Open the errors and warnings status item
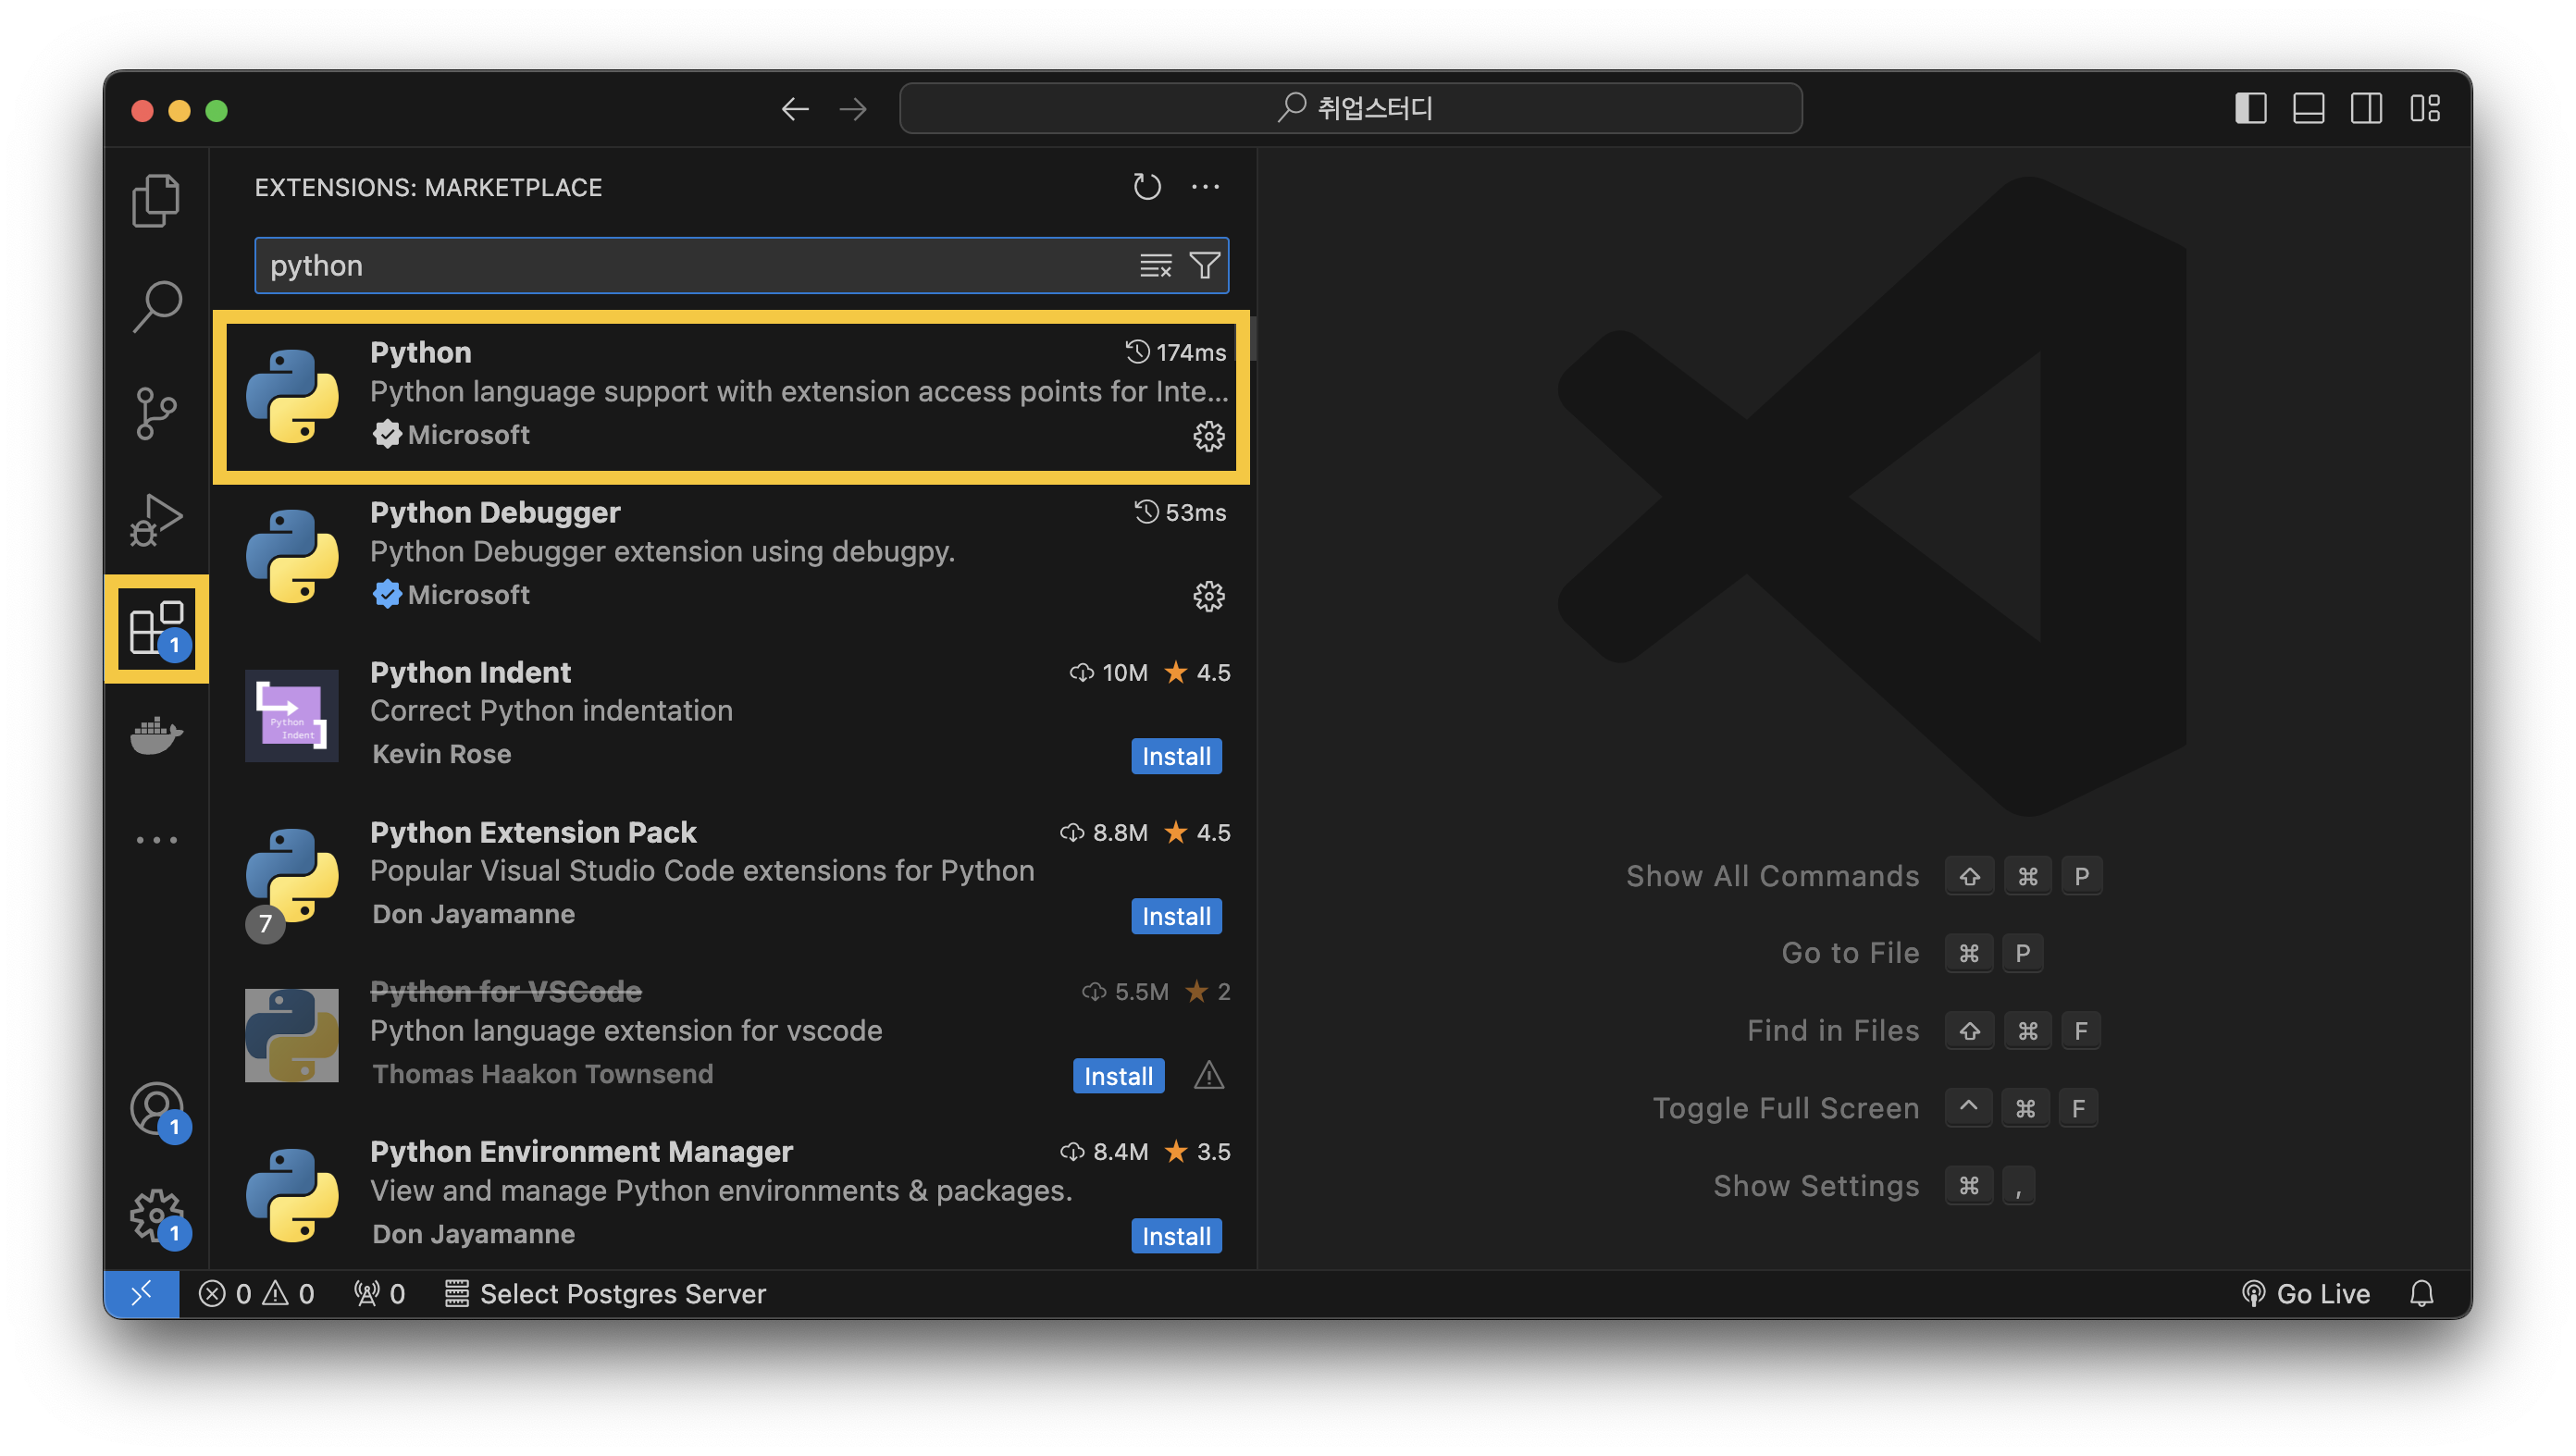Viewport: 2576px width, 1456px height. click(256, 1293)
